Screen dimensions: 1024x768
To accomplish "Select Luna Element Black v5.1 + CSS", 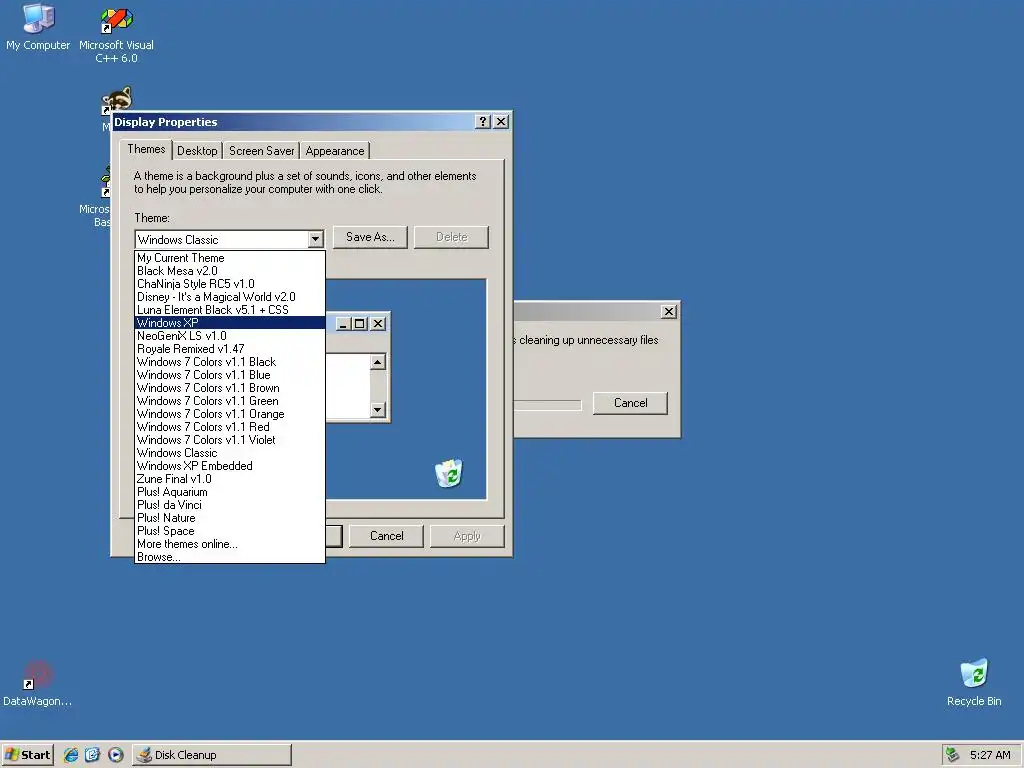I will (230, 310).
